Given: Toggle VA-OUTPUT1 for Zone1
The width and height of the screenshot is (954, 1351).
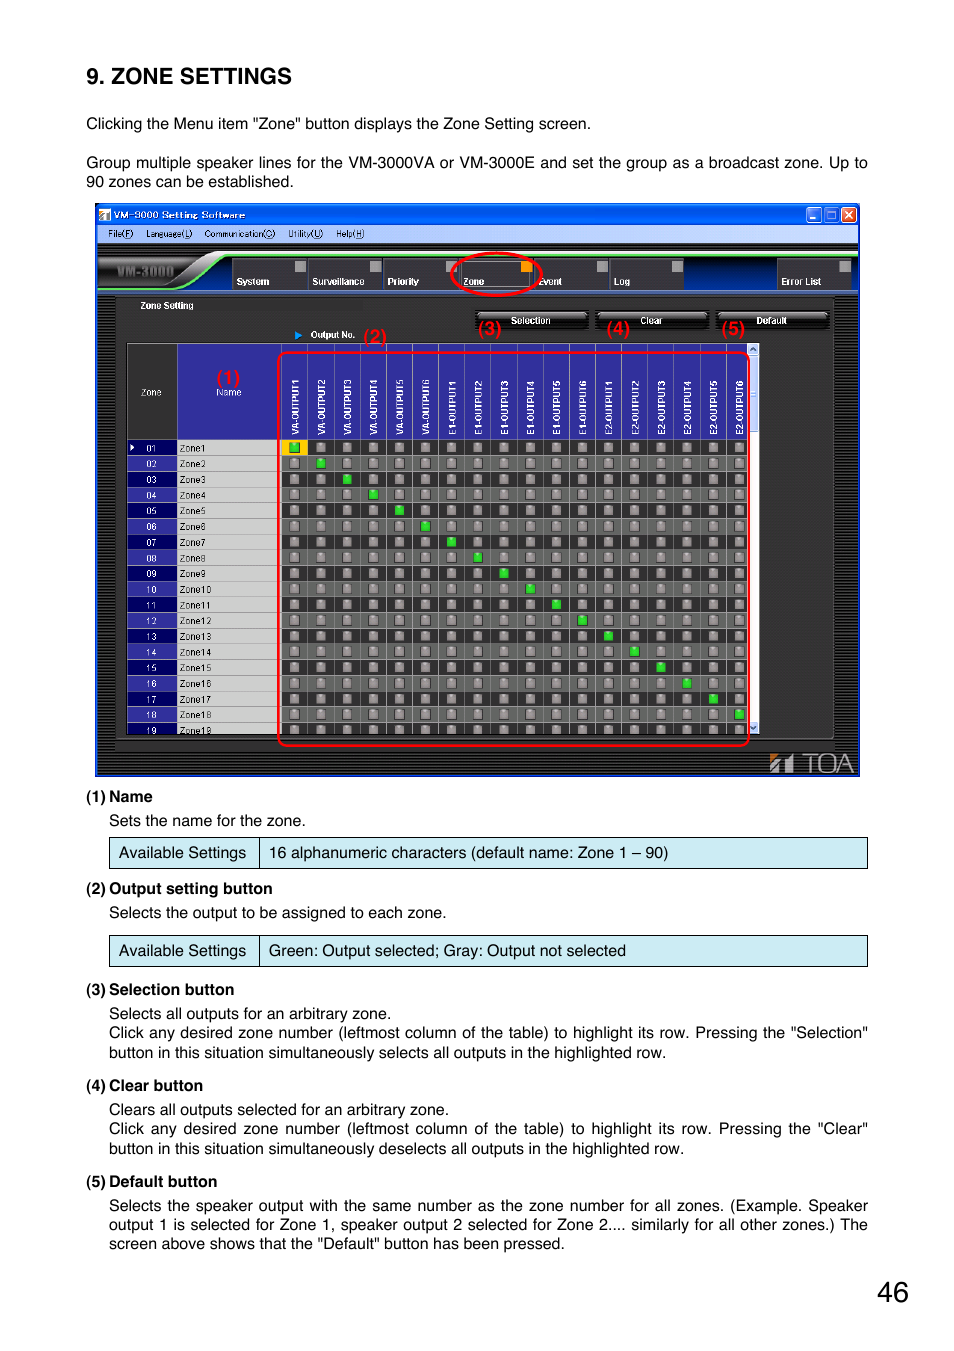Looking at the screenshot, I should click(x=295, y=448).
